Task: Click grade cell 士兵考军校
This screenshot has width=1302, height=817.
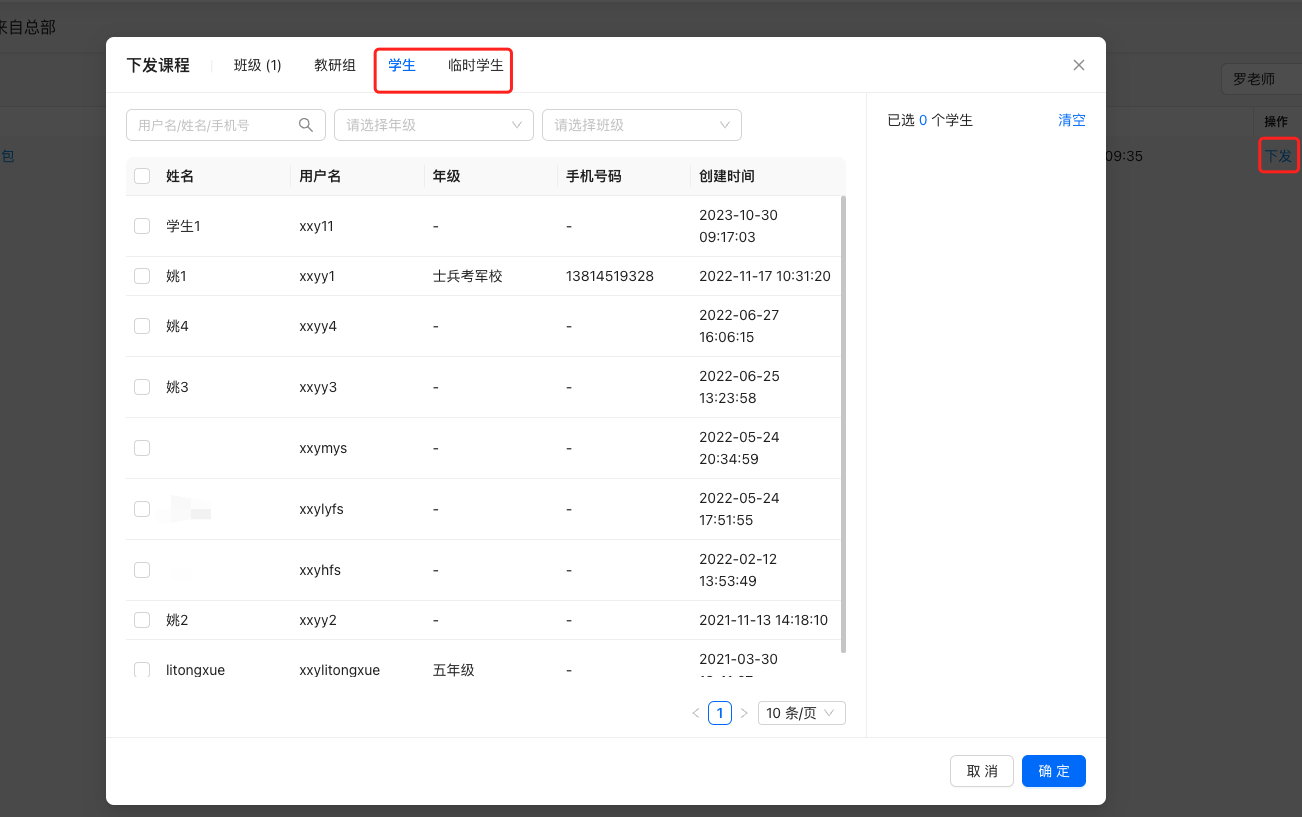Action: (x=468, y=276)
